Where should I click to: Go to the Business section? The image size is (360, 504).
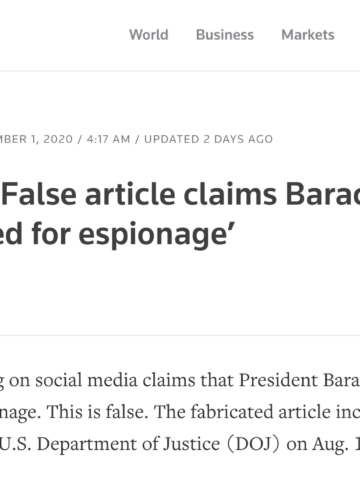coord(225,35)
